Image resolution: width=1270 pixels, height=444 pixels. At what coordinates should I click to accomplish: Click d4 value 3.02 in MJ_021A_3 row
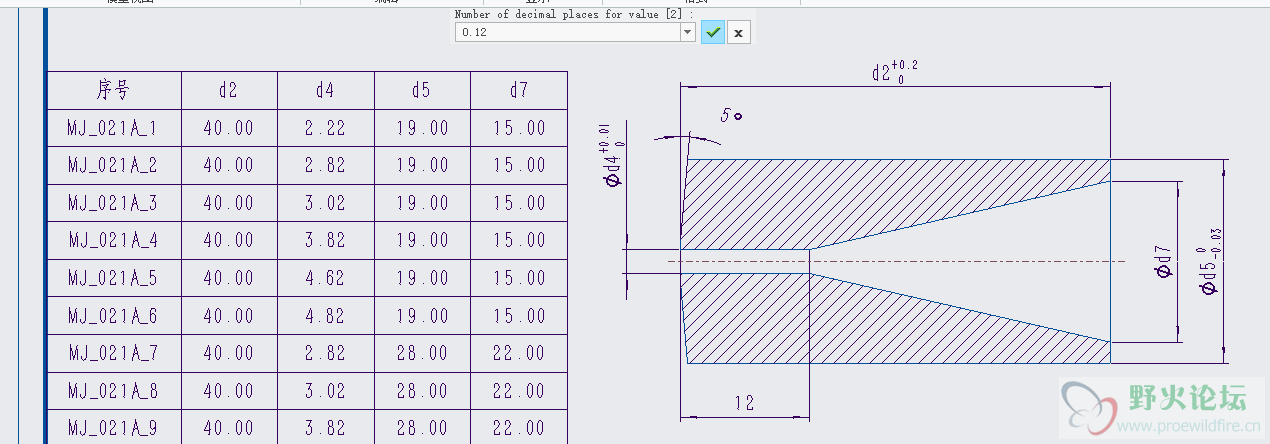(326, 203)
